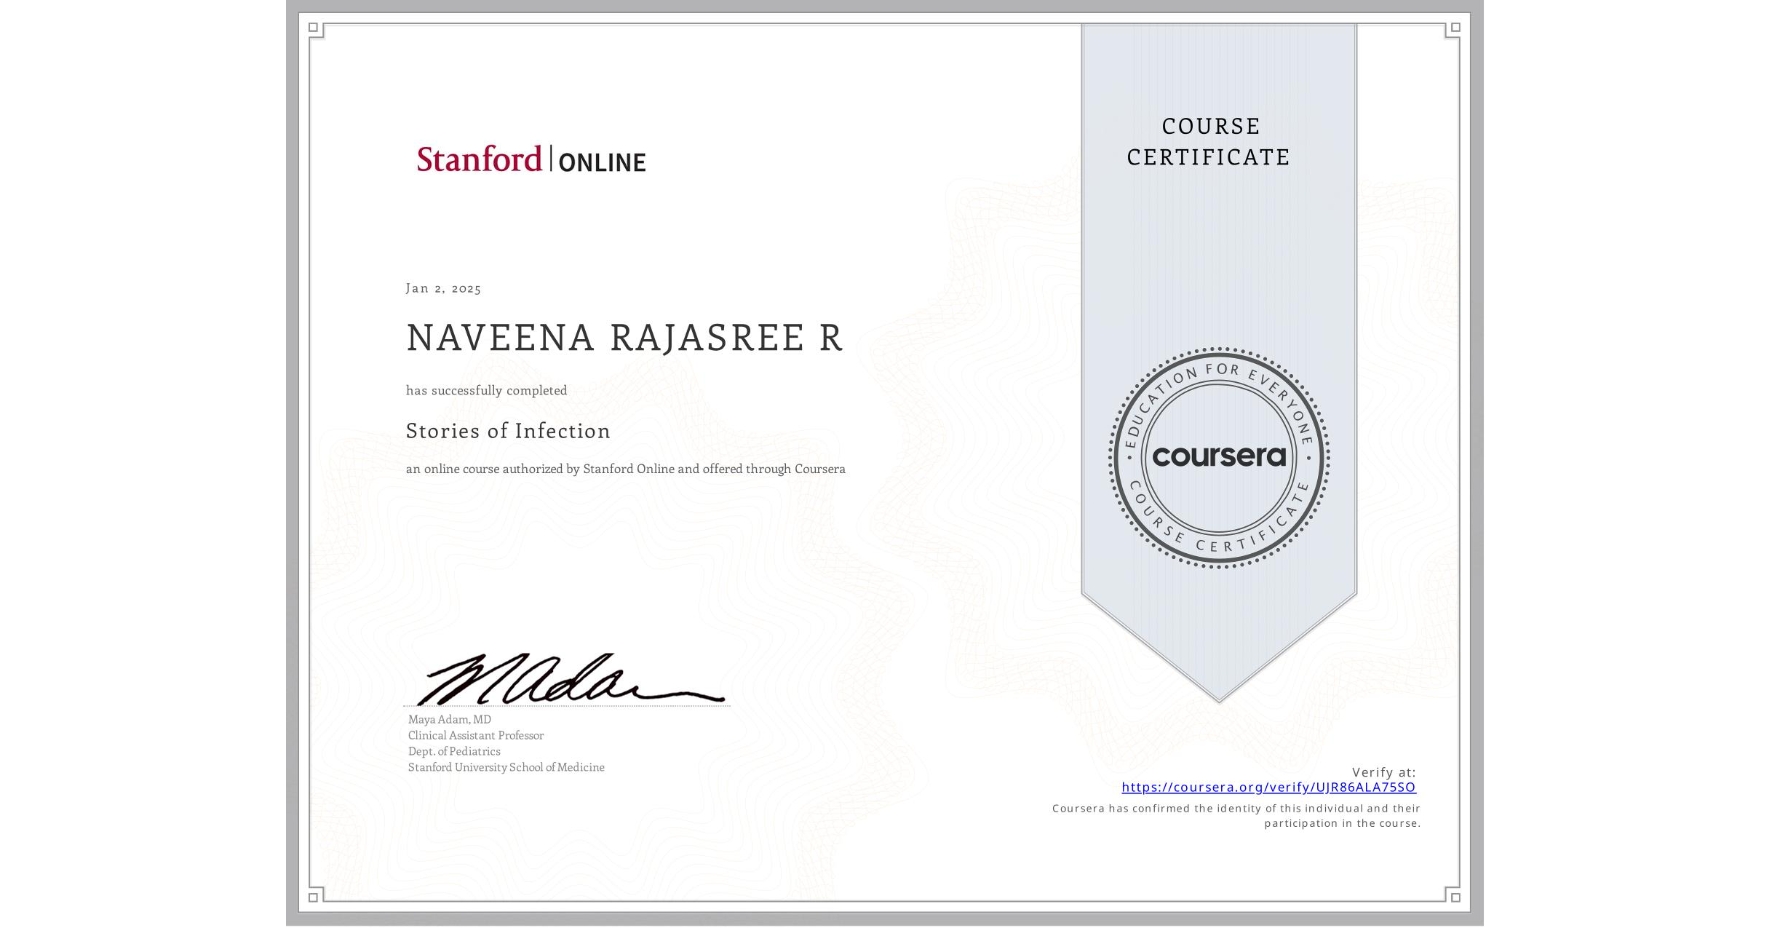Click the COURSE CERTIFICATE heading on the ribbon
The width and height of the screenshot is (1772, 928).
pos(1209,141)
